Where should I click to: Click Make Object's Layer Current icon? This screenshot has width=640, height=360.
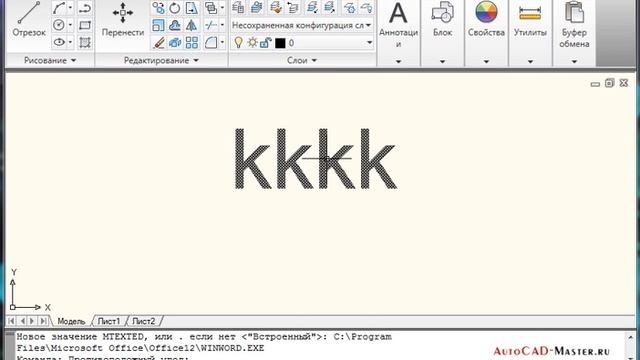pyautogui.click(x=276, y=7)
